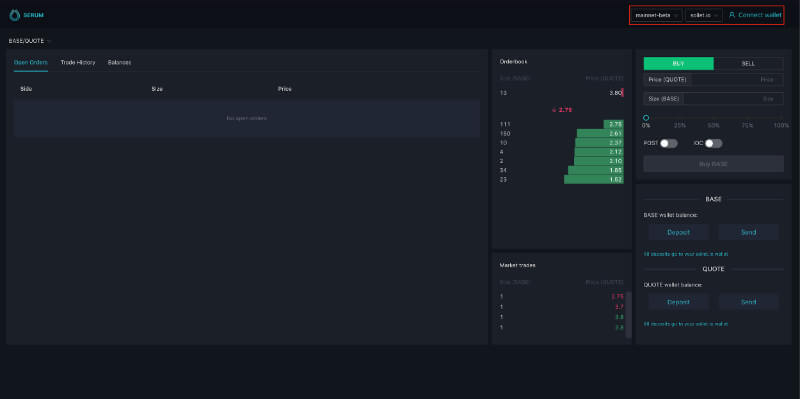The image size is (800, 399).
Task: Set size slider to 50%
Action: point(713,126)
